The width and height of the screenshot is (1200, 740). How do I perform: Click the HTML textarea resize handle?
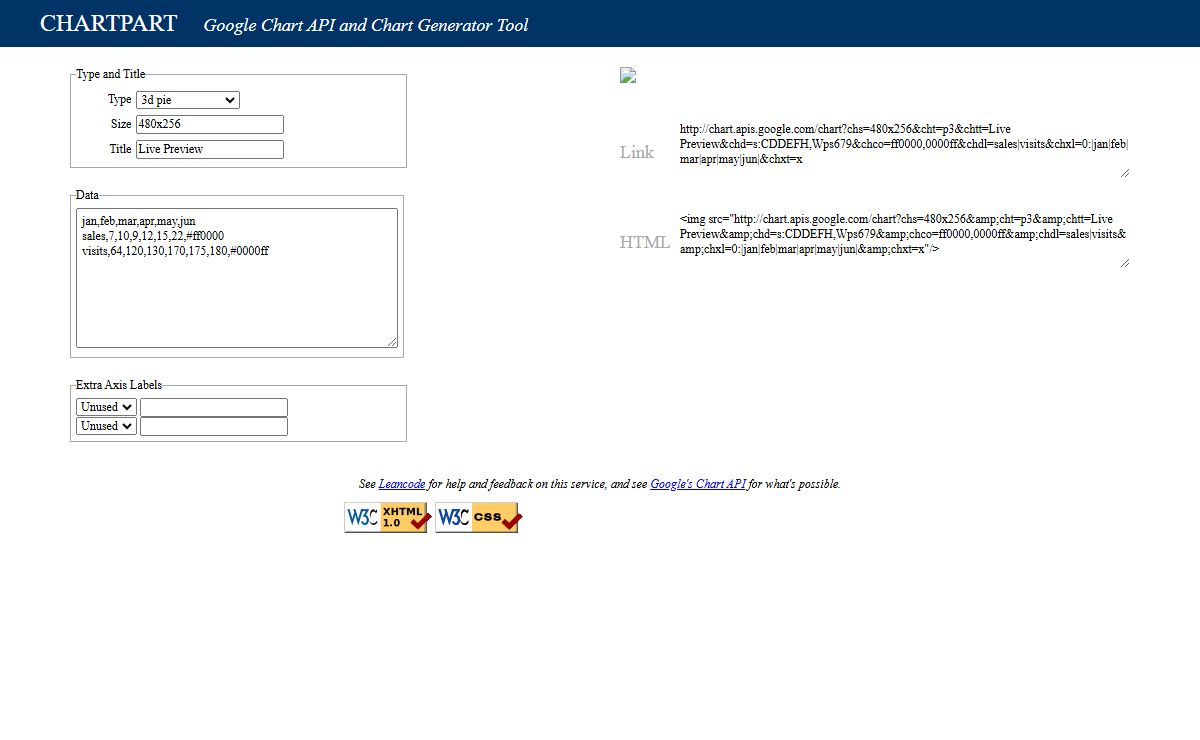point(1125,263)
